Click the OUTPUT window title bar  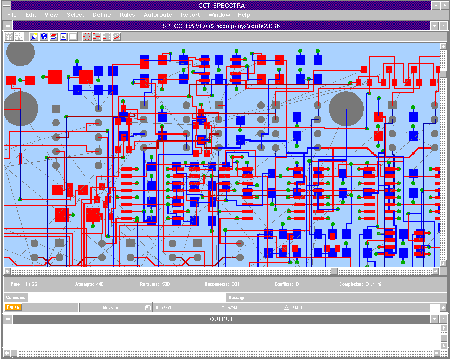click(221, 319)
